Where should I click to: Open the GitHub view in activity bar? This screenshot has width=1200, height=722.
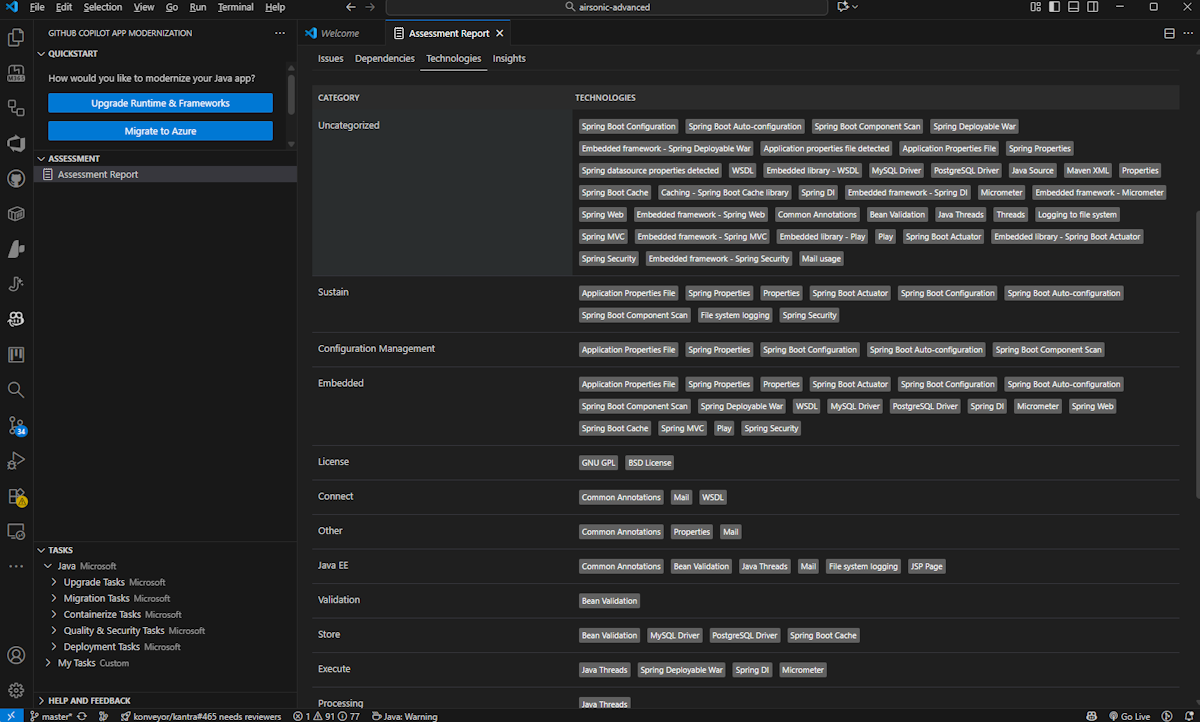click(x=16, y=179)
